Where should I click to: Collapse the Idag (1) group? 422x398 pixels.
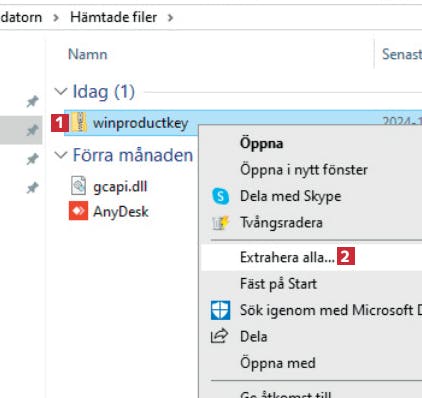[x=61, y=91]
